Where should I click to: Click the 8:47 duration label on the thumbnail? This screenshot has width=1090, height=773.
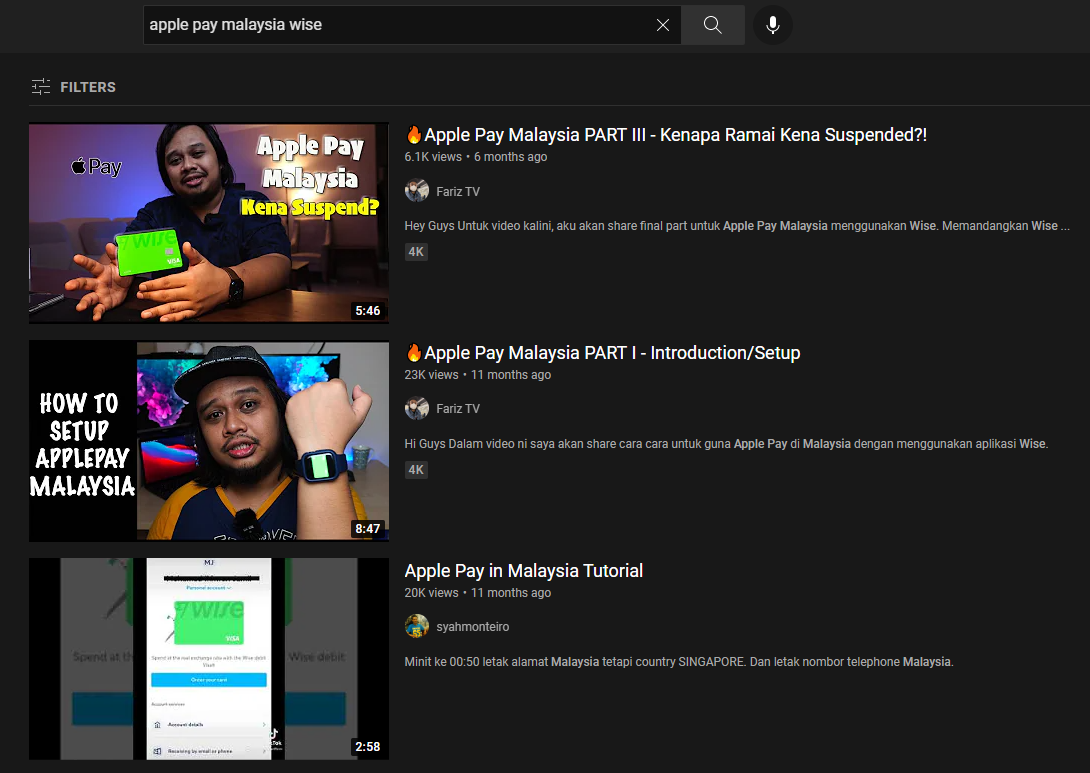coord(368,528)
